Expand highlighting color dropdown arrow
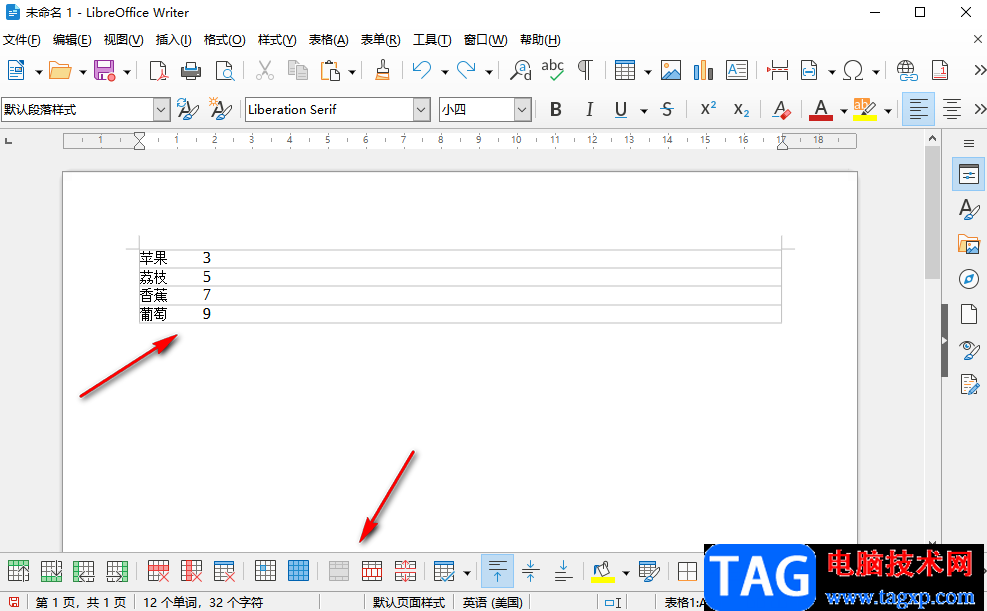 [x=888, y=111]
